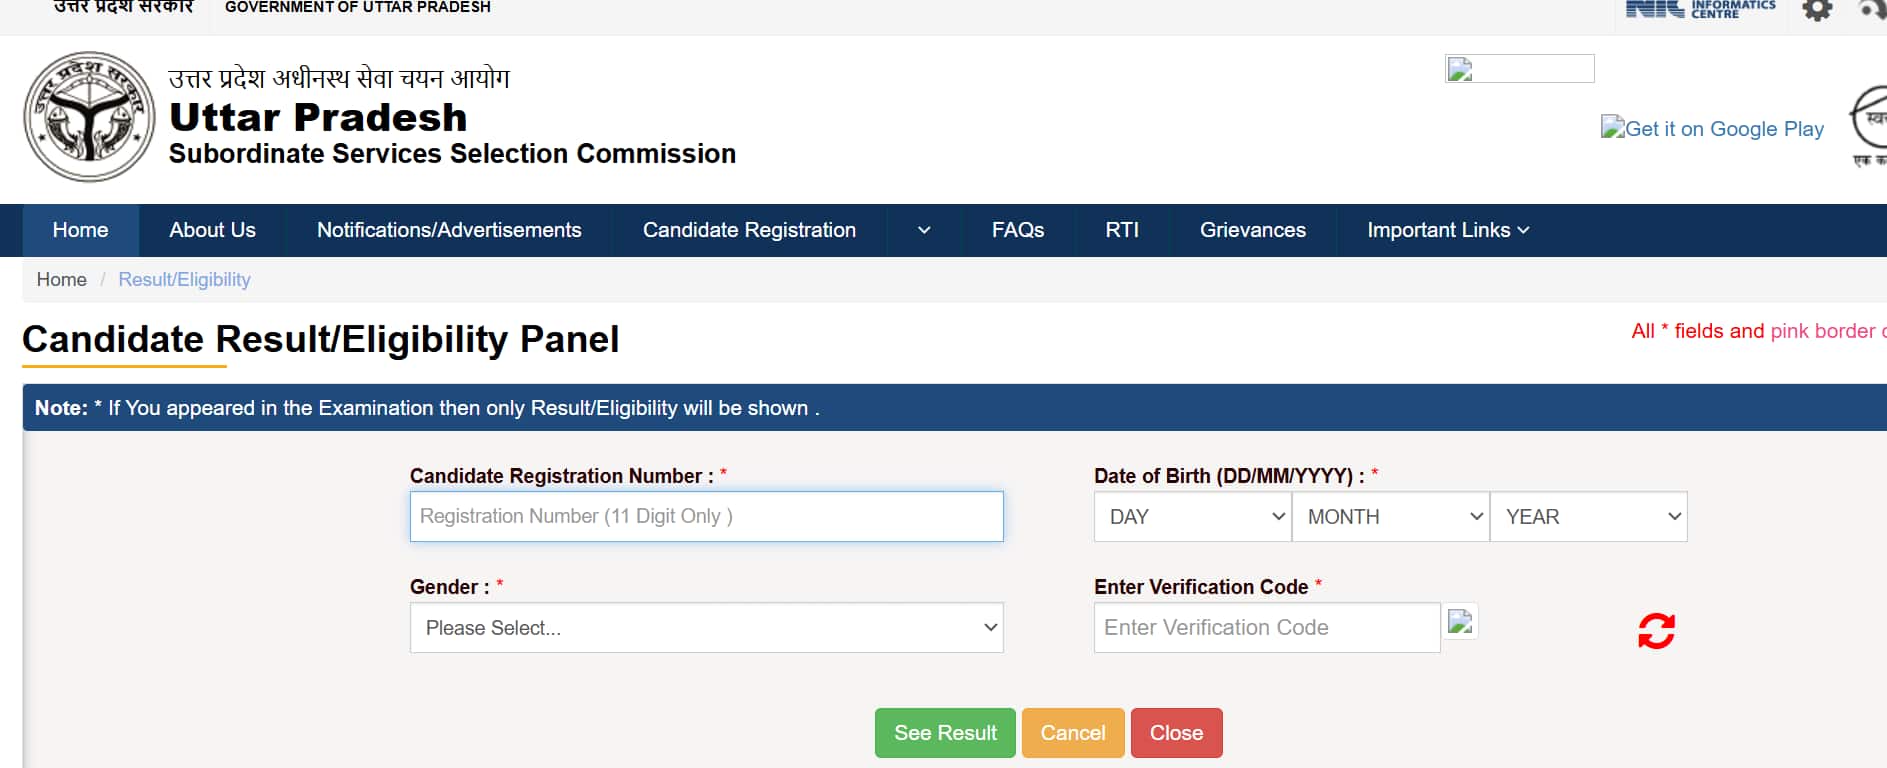Open the DAY dropdown
Screen dimensions: 1887x768
[1192, 517]
